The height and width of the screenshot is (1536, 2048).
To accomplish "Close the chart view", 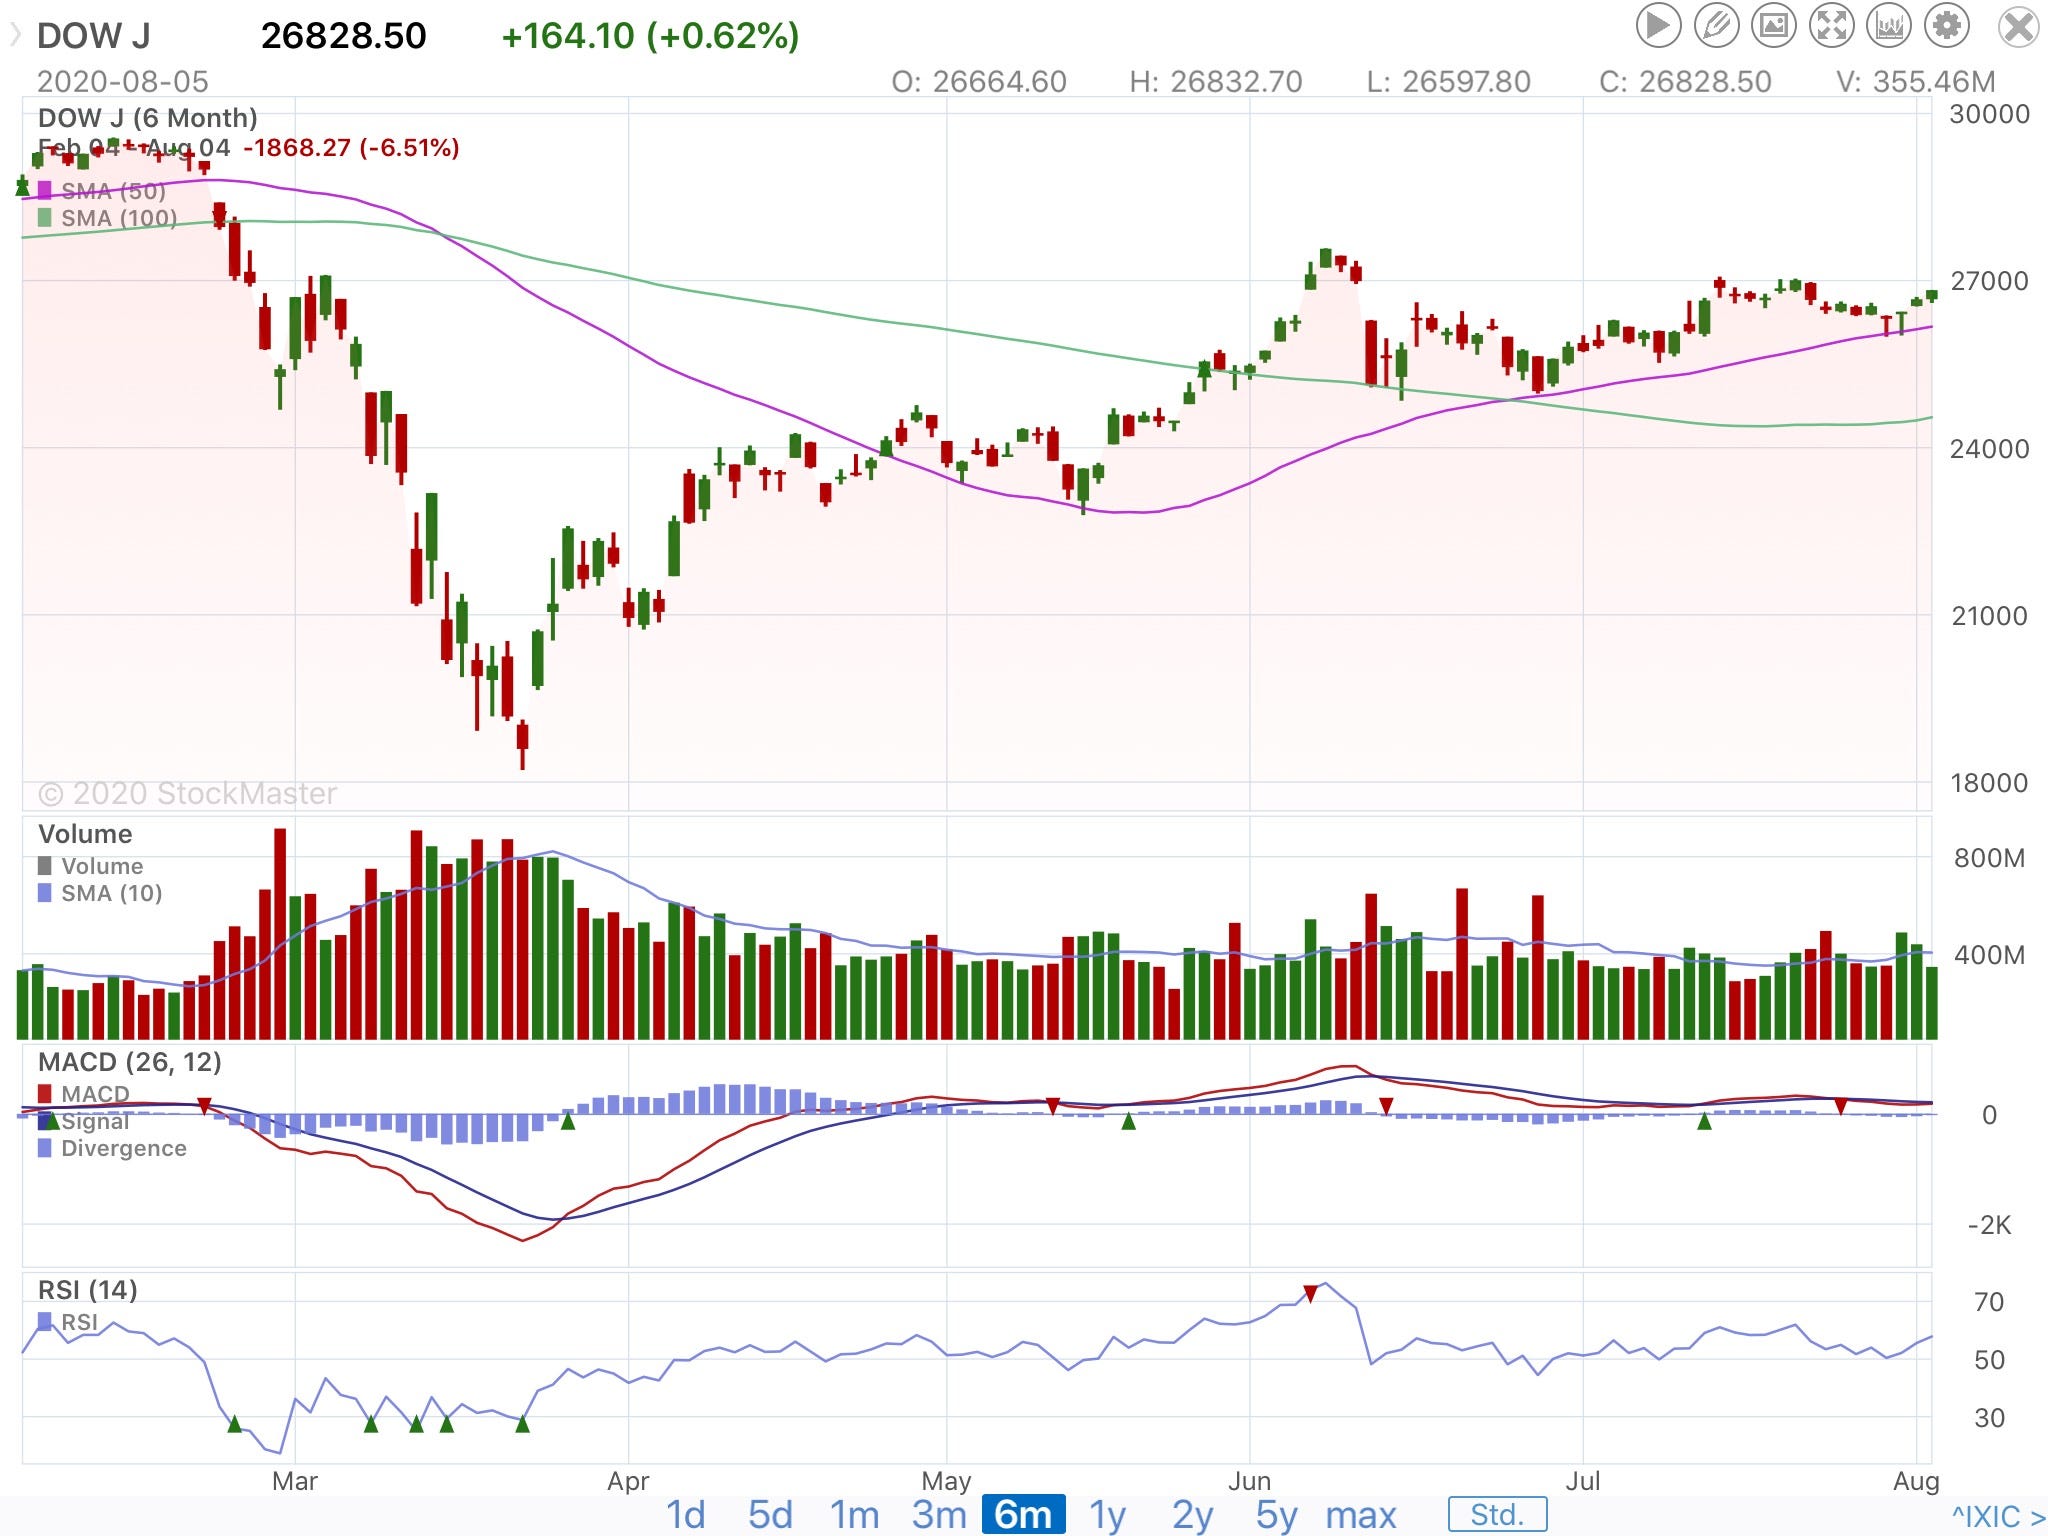I will tap(2018, 27).
